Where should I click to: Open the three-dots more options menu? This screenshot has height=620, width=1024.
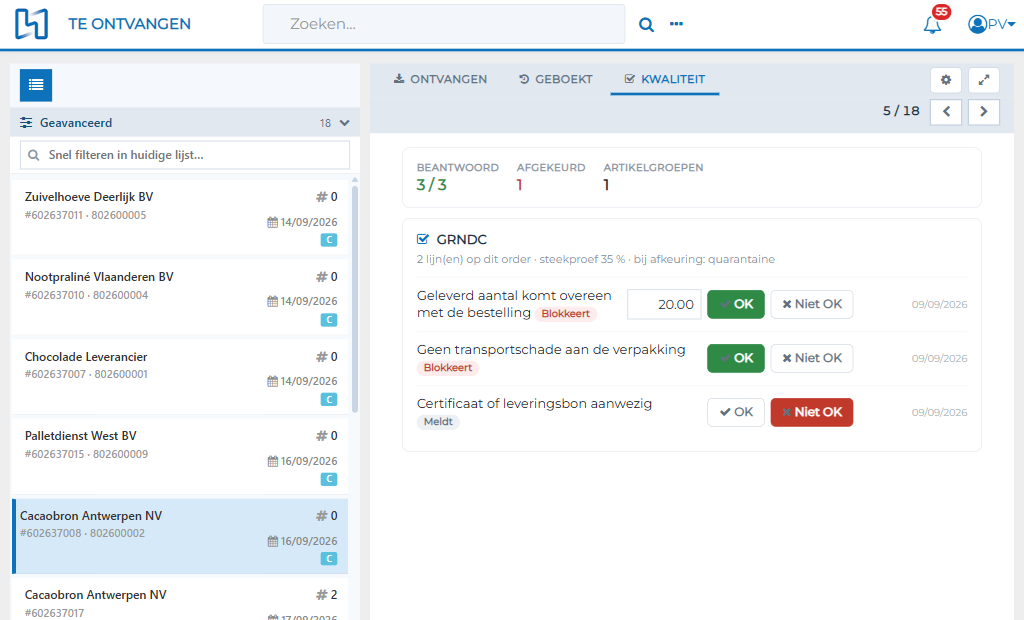[x=676, y=24]
